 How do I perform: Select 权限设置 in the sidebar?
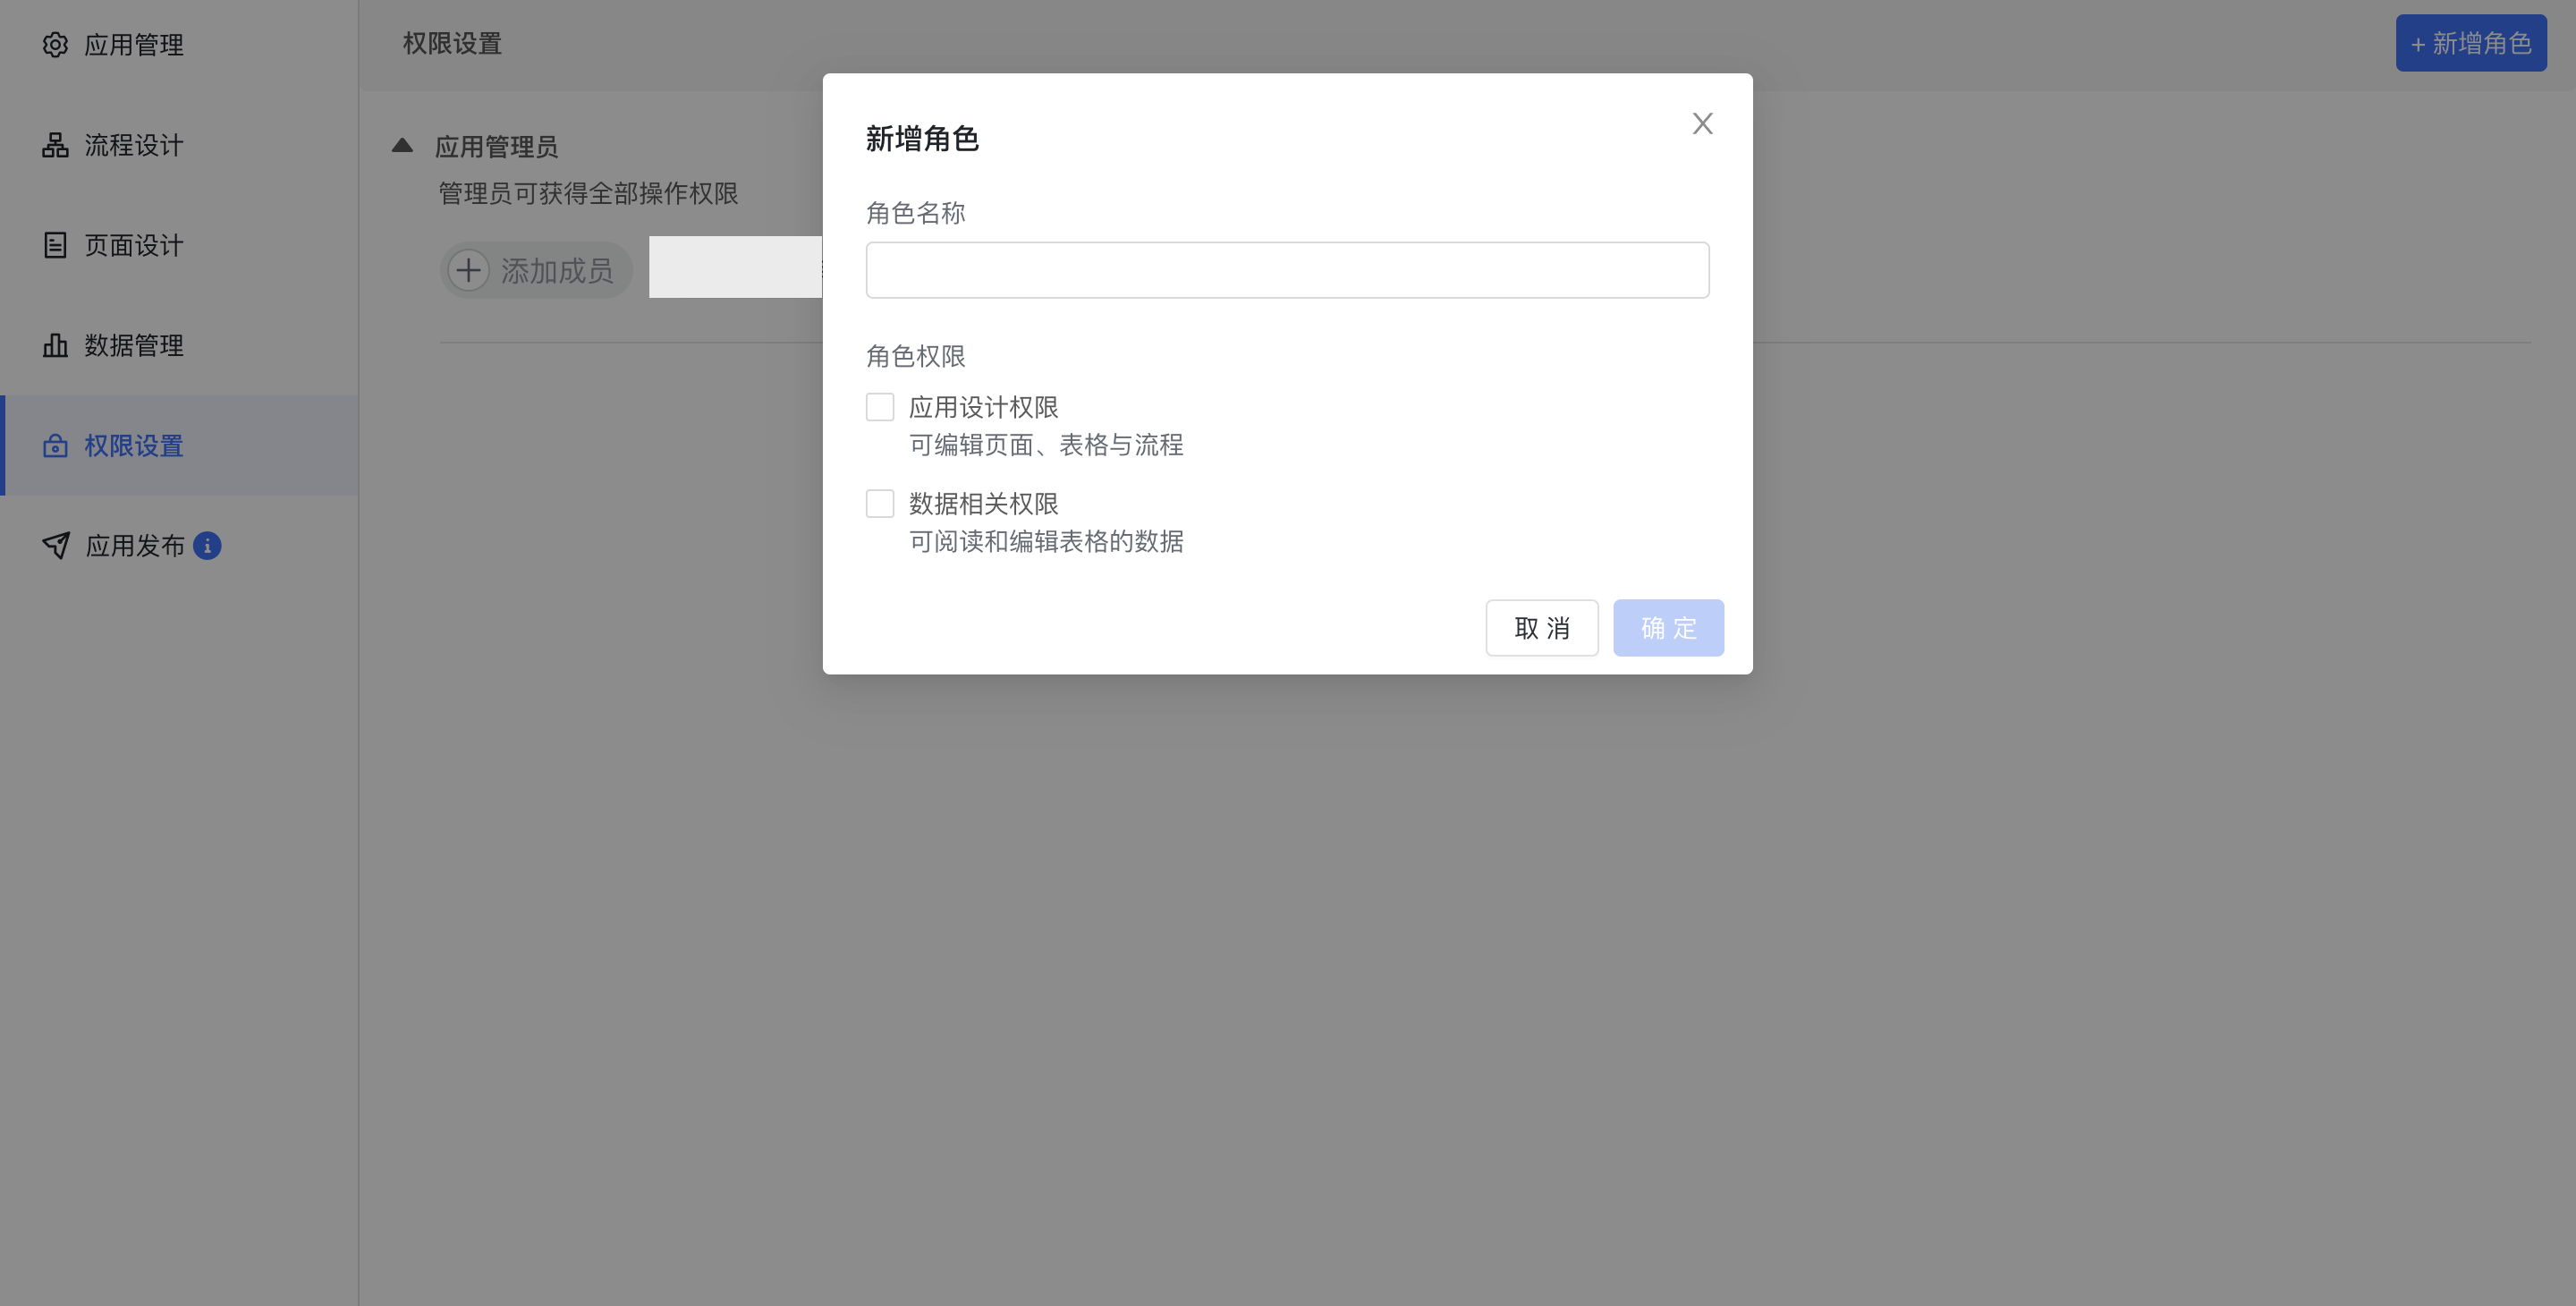[x=179, y=445]
